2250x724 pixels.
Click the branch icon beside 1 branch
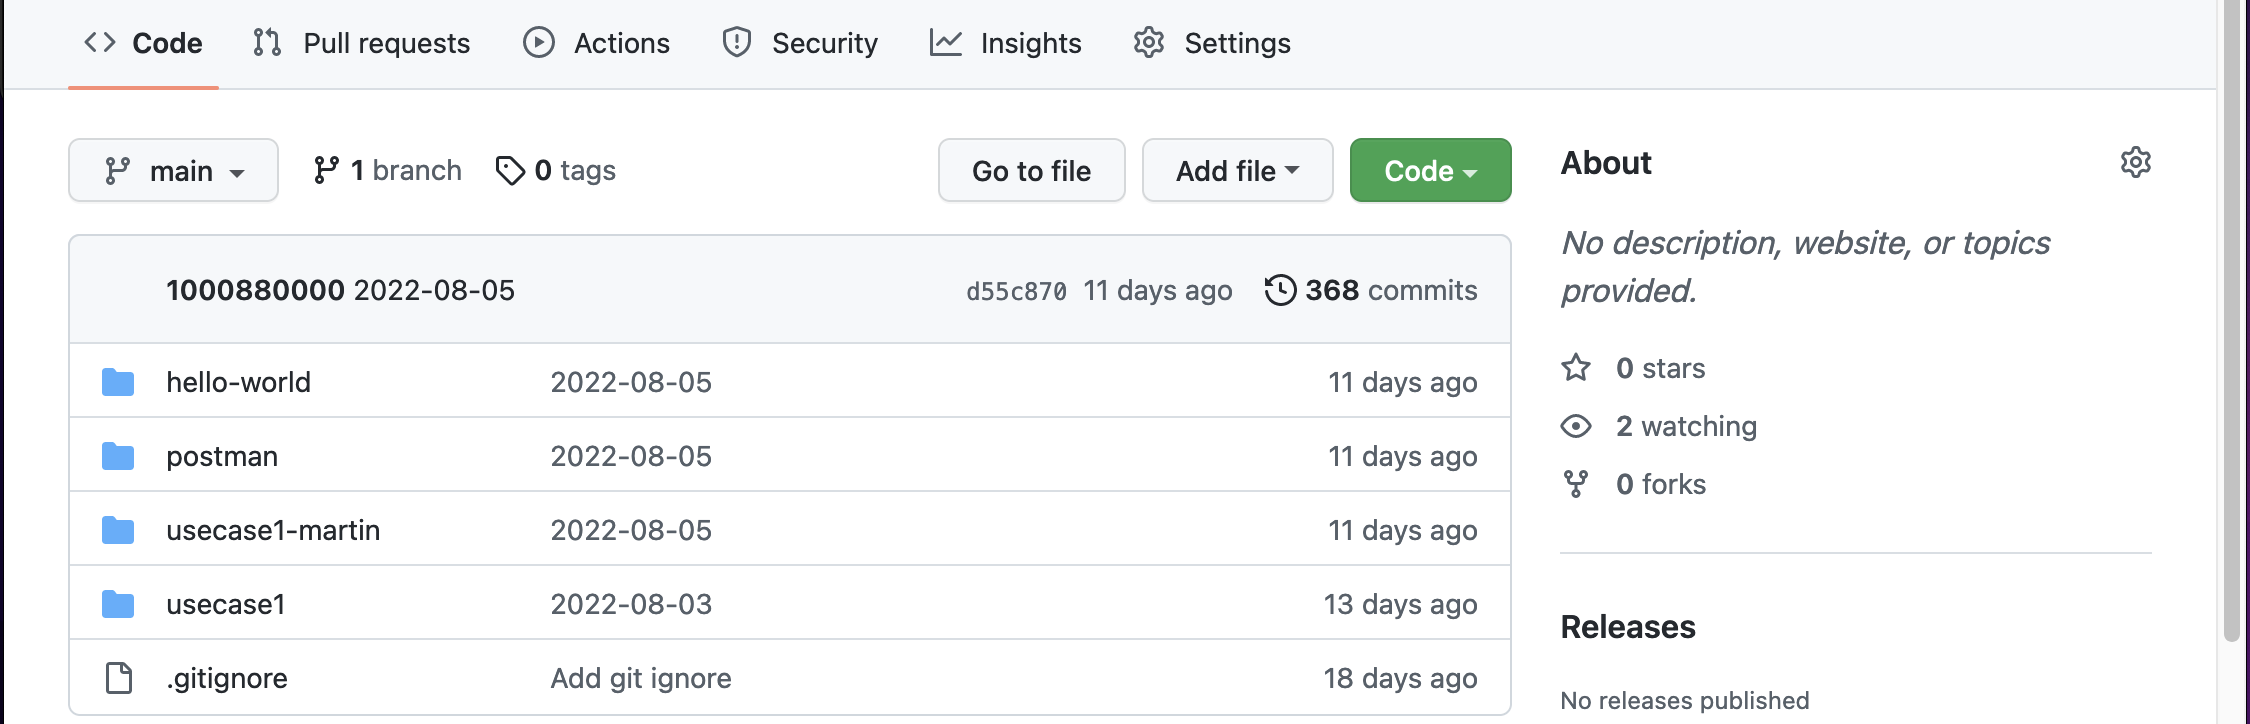pyautogui.click(x=326, y=171)
